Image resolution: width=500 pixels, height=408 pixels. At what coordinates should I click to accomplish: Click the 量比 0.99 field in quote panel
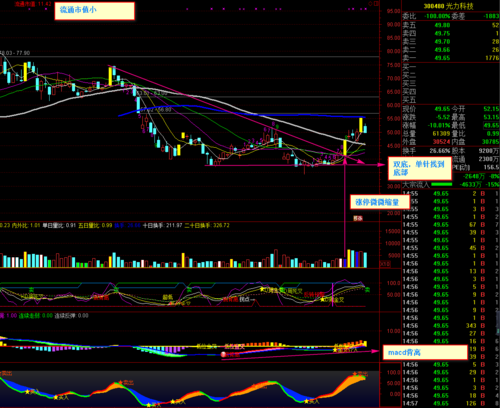pyautogui.click(x=475, y=134)
